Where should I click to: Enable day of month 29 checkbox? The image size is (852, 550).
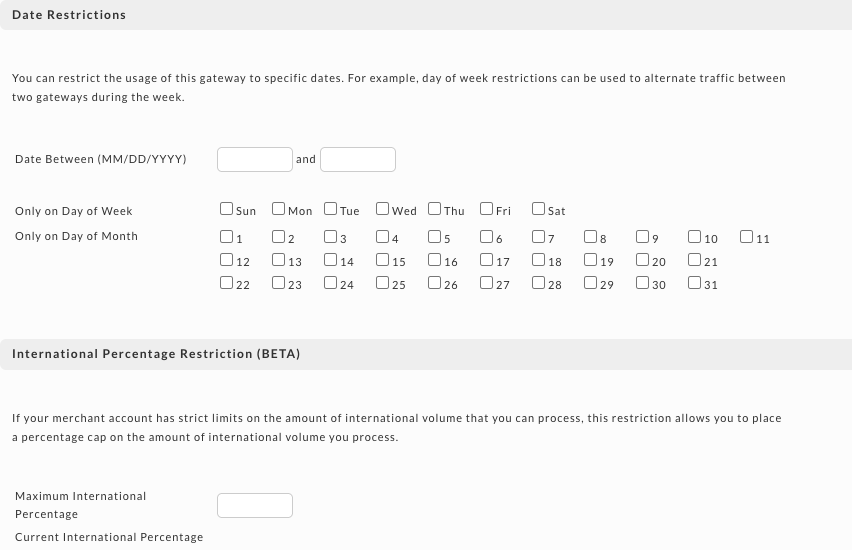(591, 283)
